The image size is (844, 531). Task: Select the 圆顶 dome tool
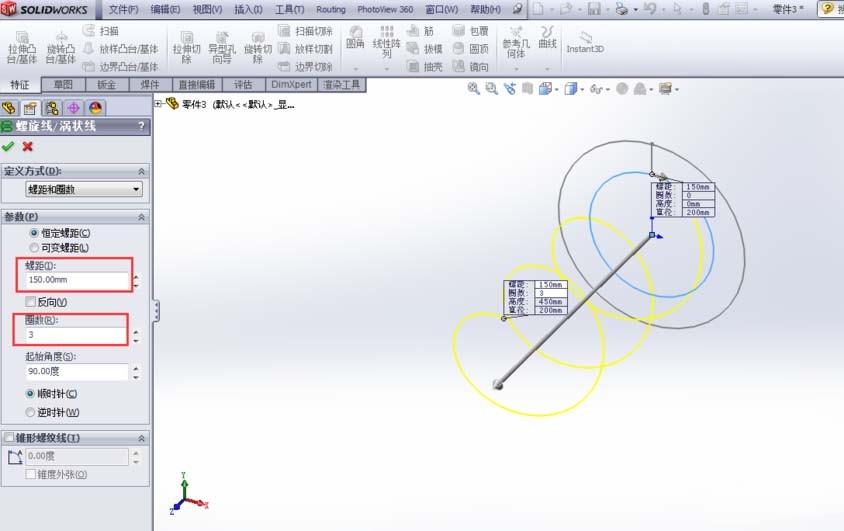[470, 49]
